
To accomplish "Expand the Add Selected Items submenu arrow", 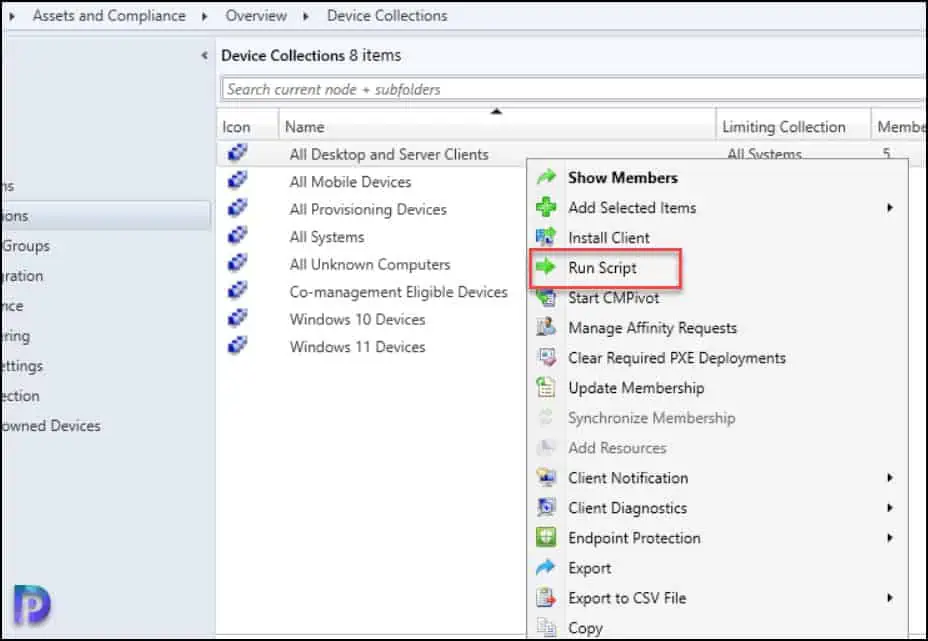I will tap(890, 207).
